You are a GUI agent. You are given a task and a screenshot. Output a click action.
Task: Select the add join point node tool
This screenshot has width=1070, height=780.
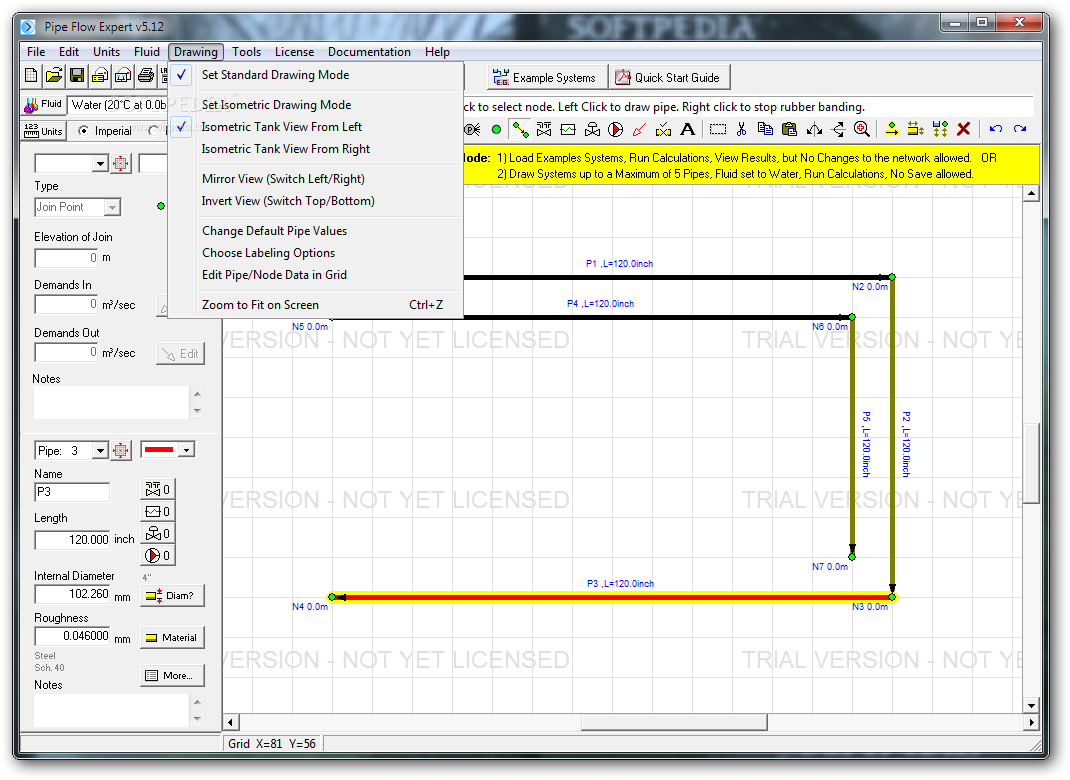(x=496, y=129)
